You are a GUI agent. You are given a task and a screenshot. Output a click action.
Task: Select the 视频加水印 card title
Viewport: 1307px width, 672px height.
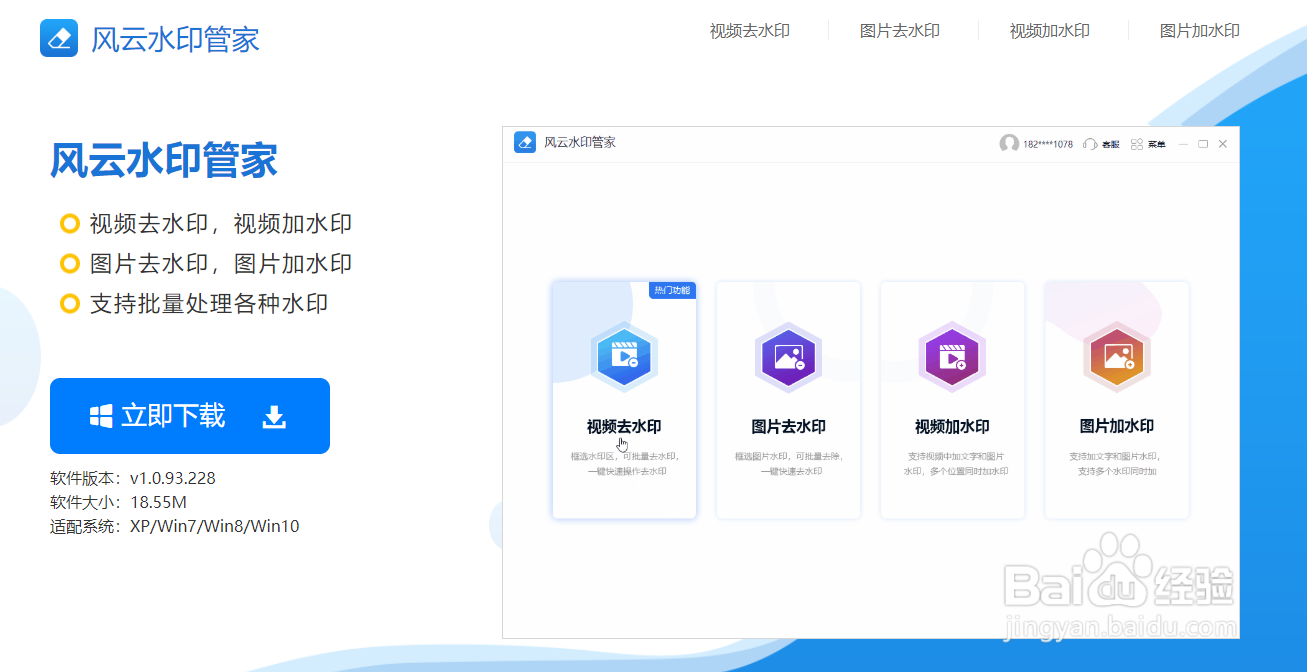pyautogui.click(x=952, y=426)
